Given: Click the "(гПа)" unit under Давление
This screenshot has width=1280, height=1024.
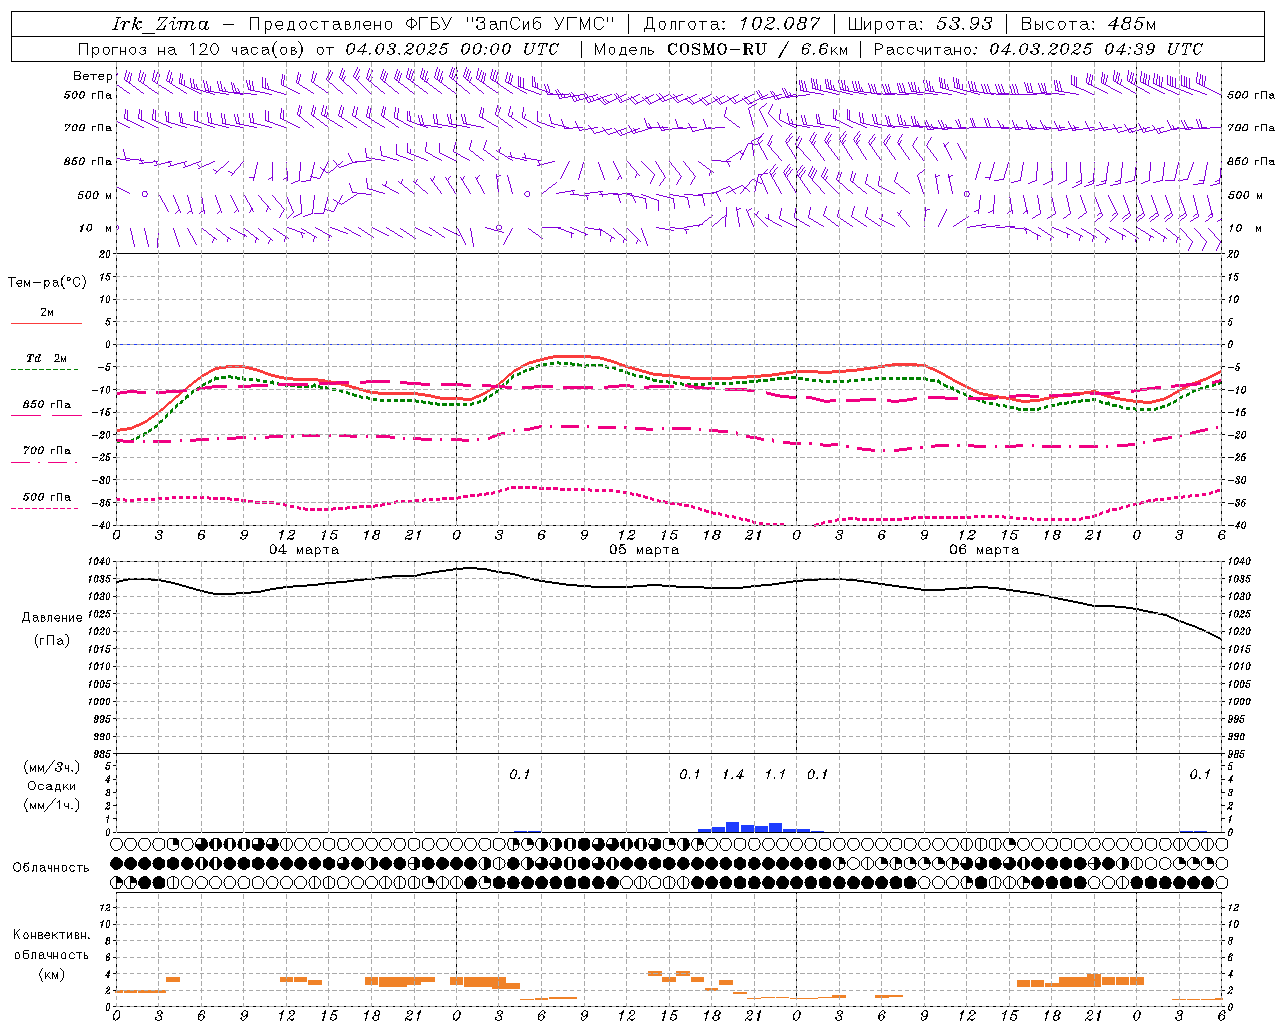Looking at the screenshot, I should (x=52, y=640).
